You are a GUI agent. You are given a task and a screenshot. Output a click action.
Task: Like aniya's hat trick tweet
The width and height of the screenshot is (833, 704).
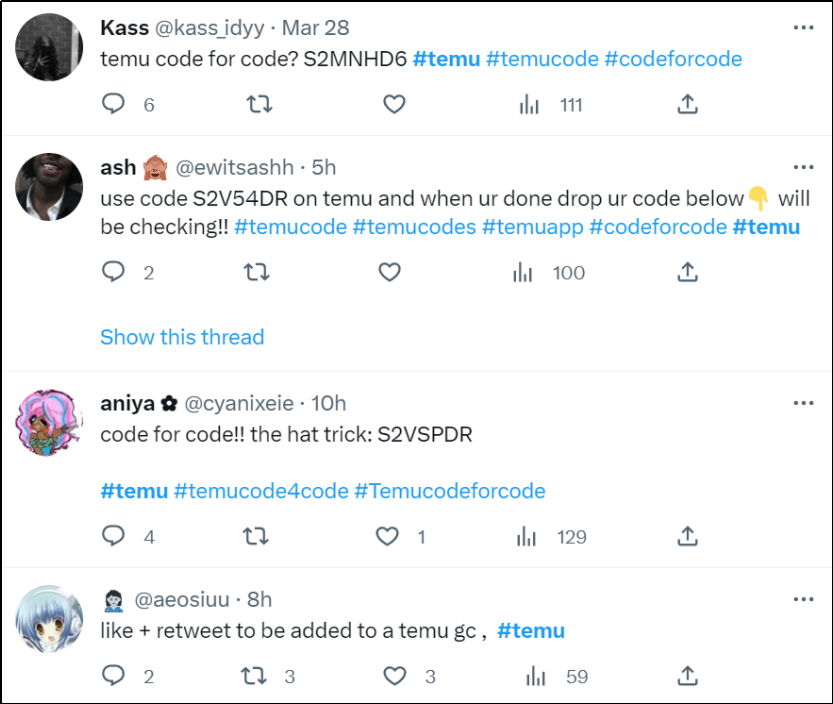point(387,537)
